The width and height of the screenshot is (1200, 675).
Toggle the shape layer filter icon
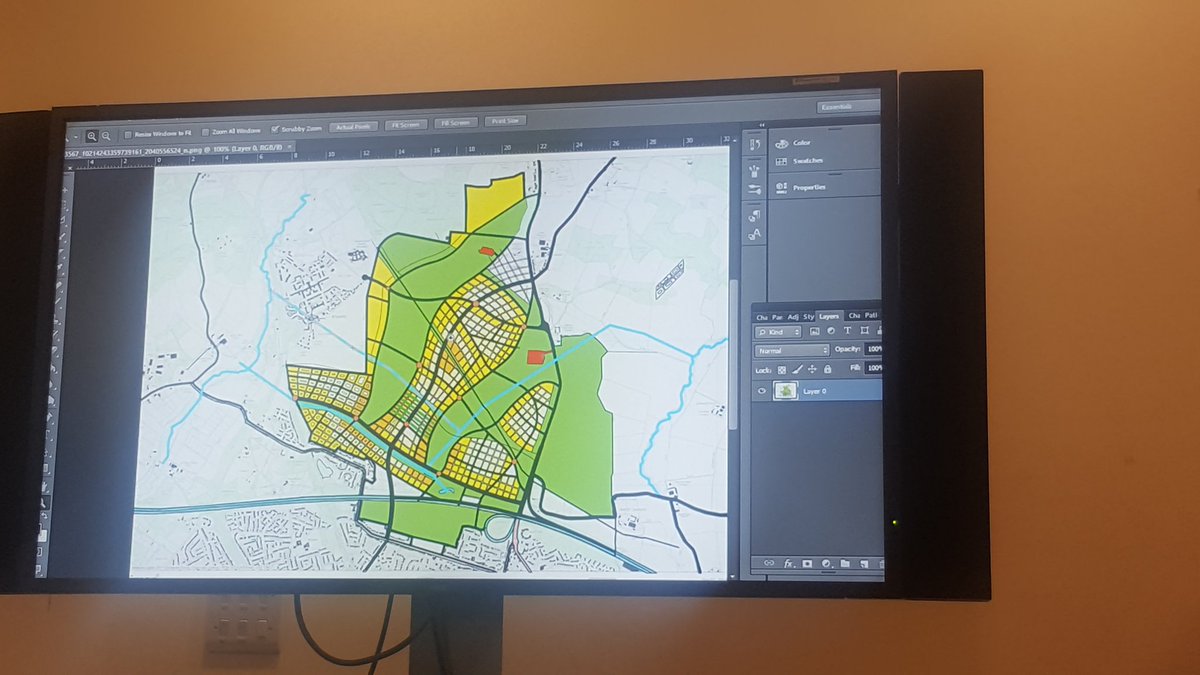point(864,330)
